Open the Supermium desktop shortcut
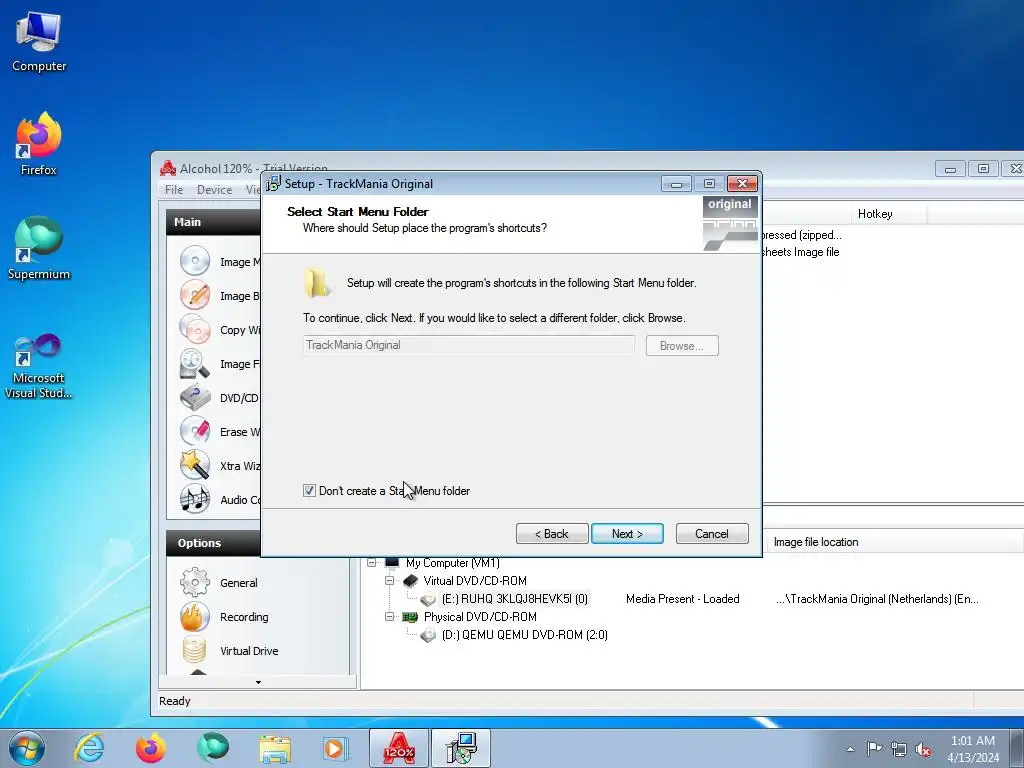This screenshot has height=768, width=1024. pos(39,248)
